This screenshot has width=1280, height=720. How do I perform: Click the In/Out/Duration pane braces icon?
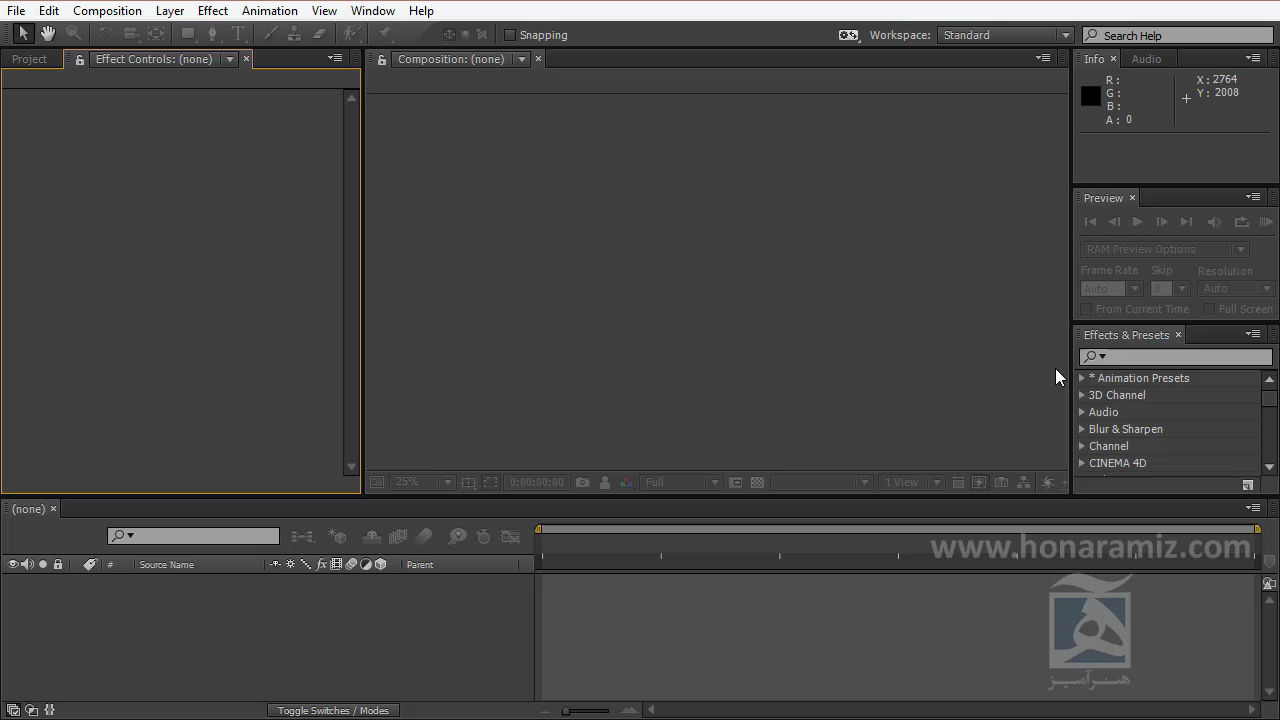(49, 710)
